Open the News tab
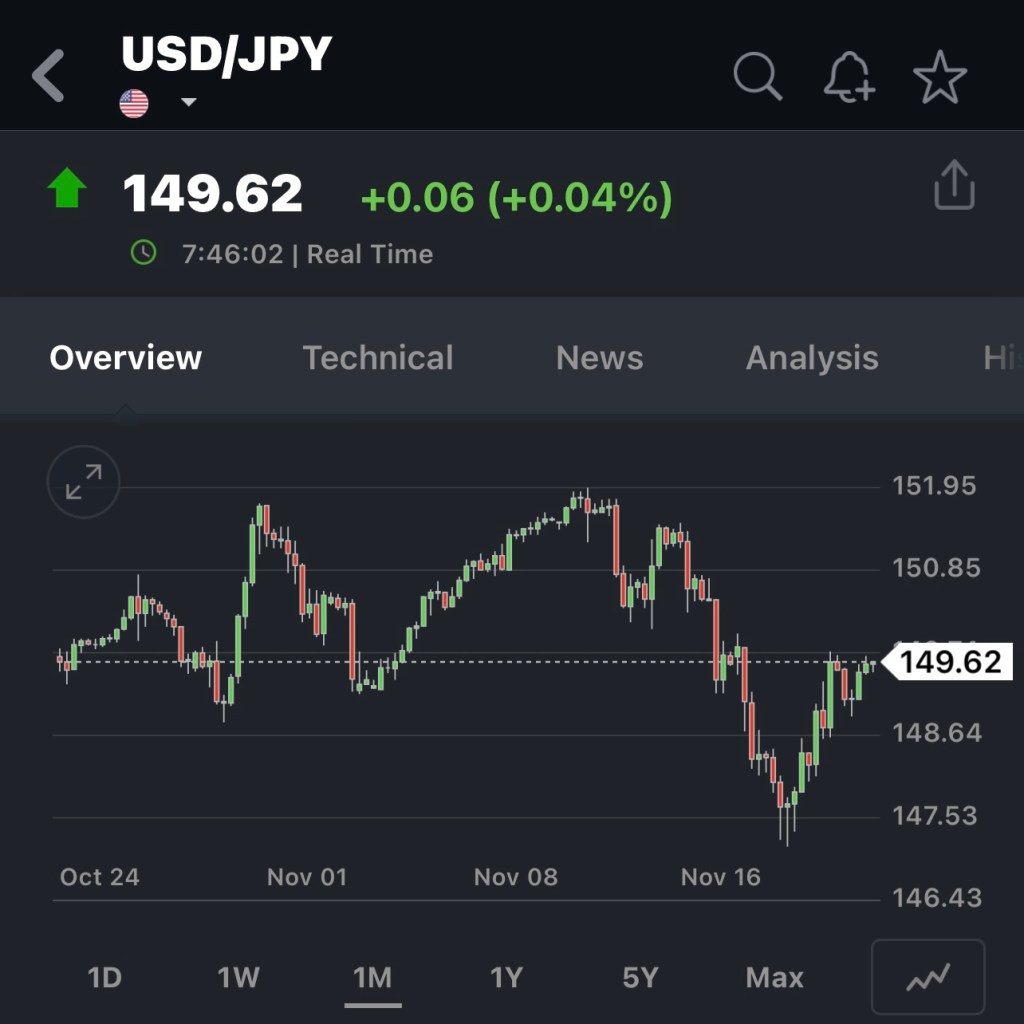The width and height of the screenshot is (1024, 1024). tap(599, 358)
